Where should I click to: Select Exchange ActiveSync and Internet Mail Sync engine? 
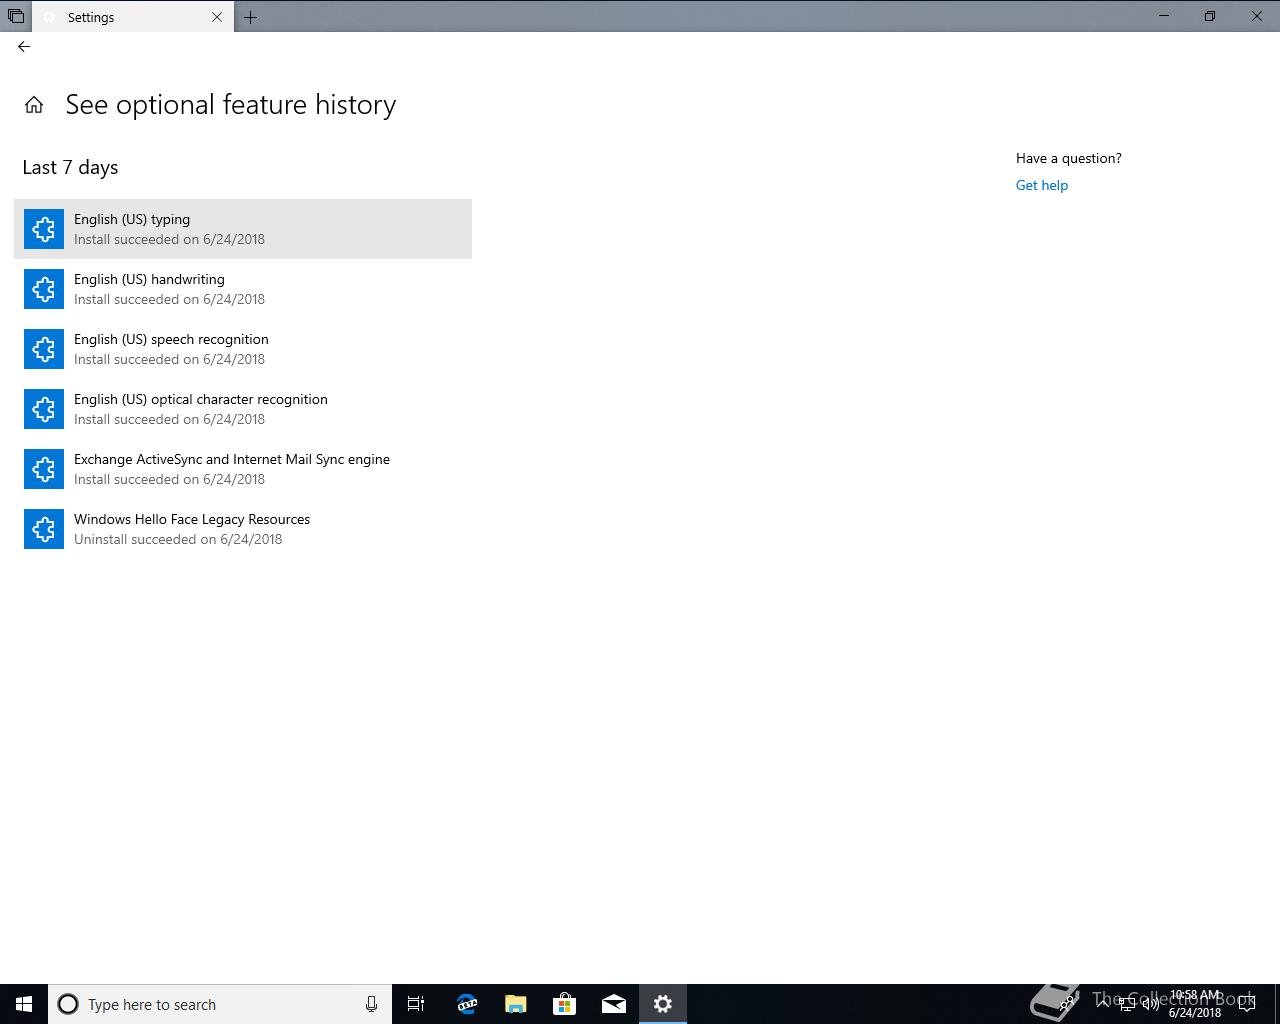point(243,469)
